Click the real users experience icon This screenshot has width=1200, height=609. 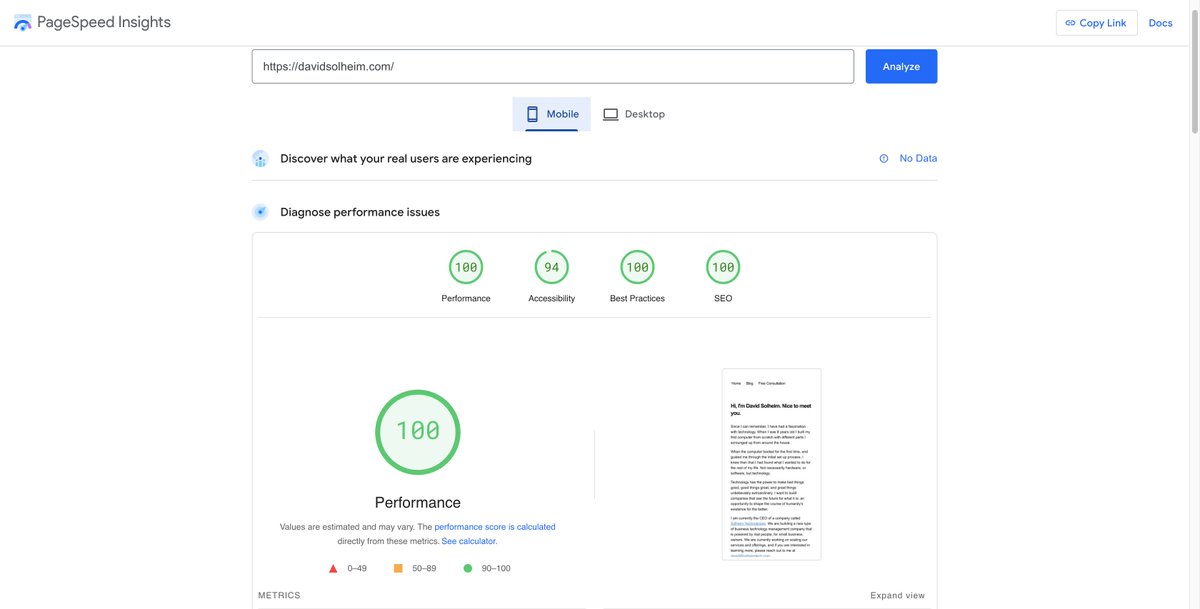pos(260,158)
